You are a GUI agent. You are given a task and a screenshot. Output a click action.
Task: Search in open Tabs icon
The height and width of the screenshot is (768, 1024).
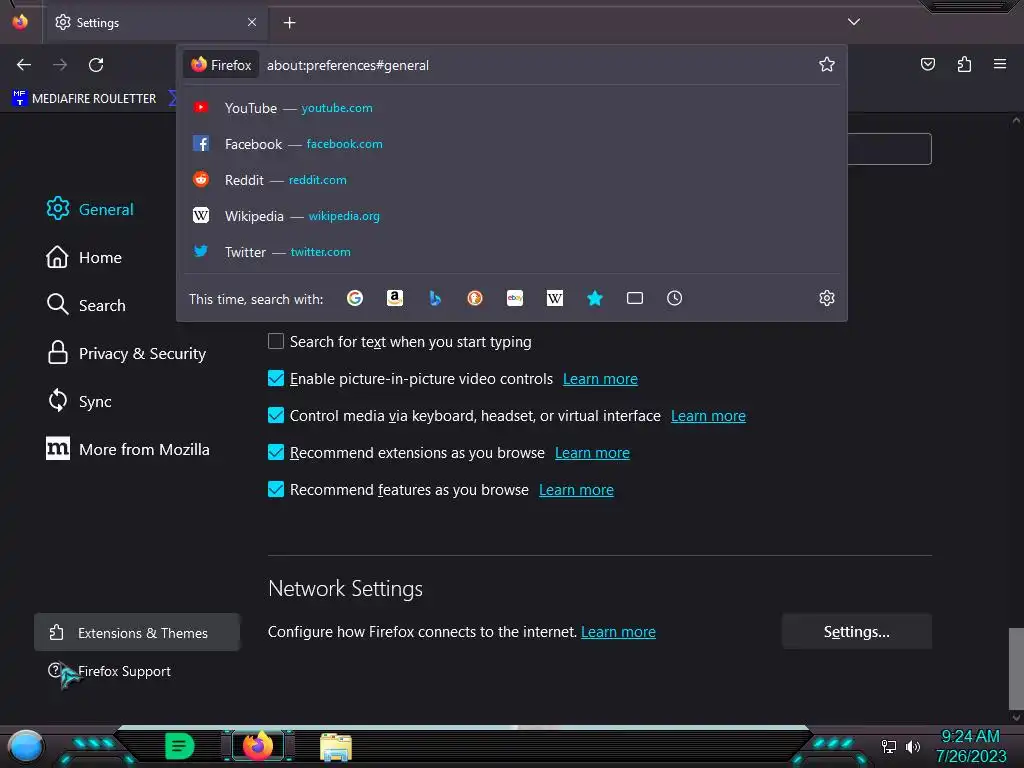point(635,298)
